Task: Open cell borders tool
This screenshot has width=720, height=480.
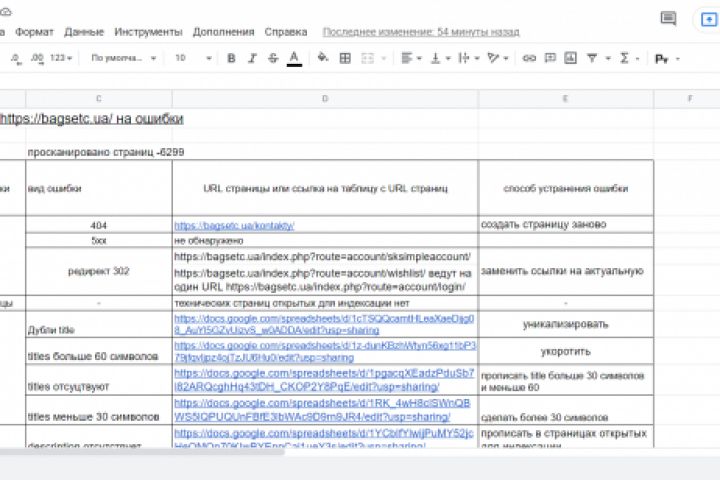Action: tap(345, 58)
